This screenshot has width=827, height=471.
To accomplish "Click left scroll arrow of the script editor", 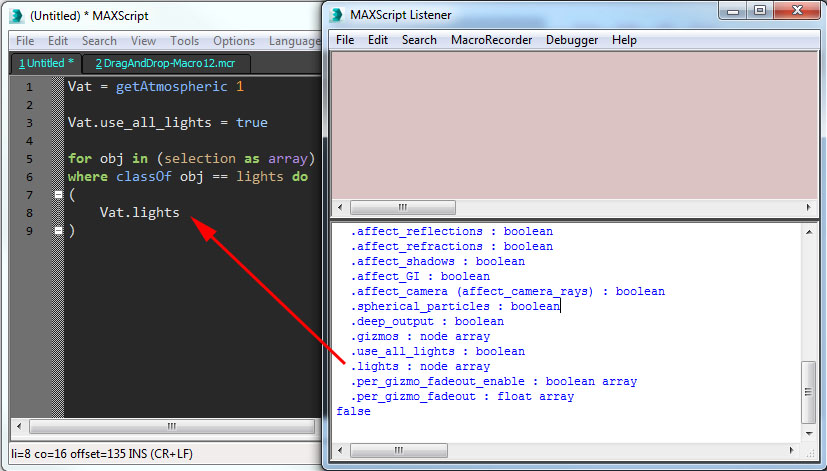I will point(18,427).
